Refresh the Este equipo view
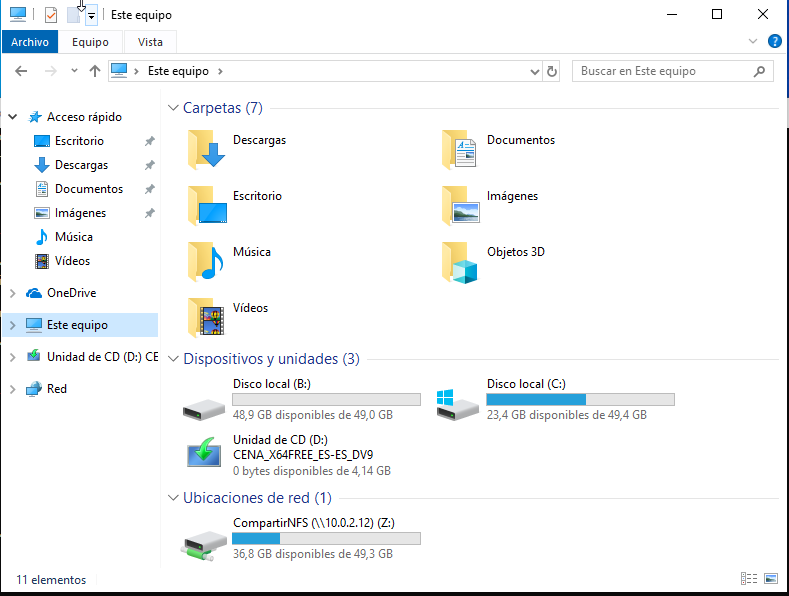Screen dimensions: 789x596 (x=552, y=71)
